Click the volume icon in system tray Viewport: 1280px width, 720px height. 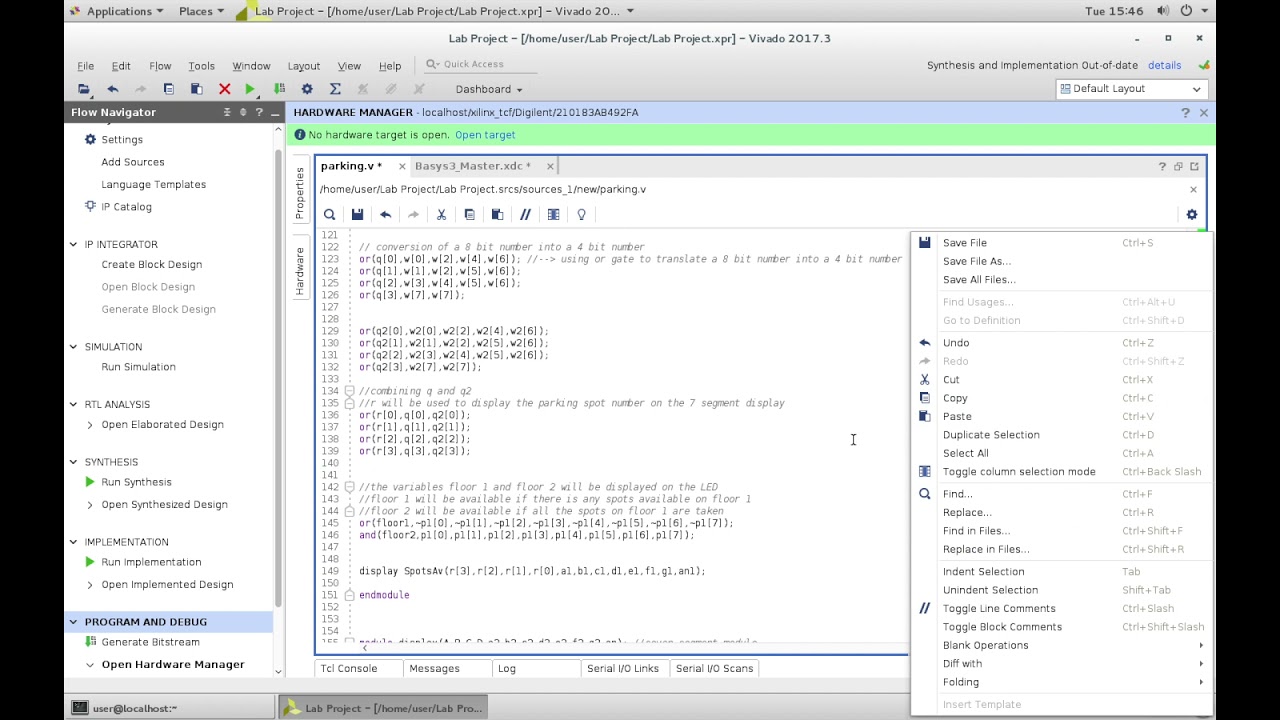1163,11
